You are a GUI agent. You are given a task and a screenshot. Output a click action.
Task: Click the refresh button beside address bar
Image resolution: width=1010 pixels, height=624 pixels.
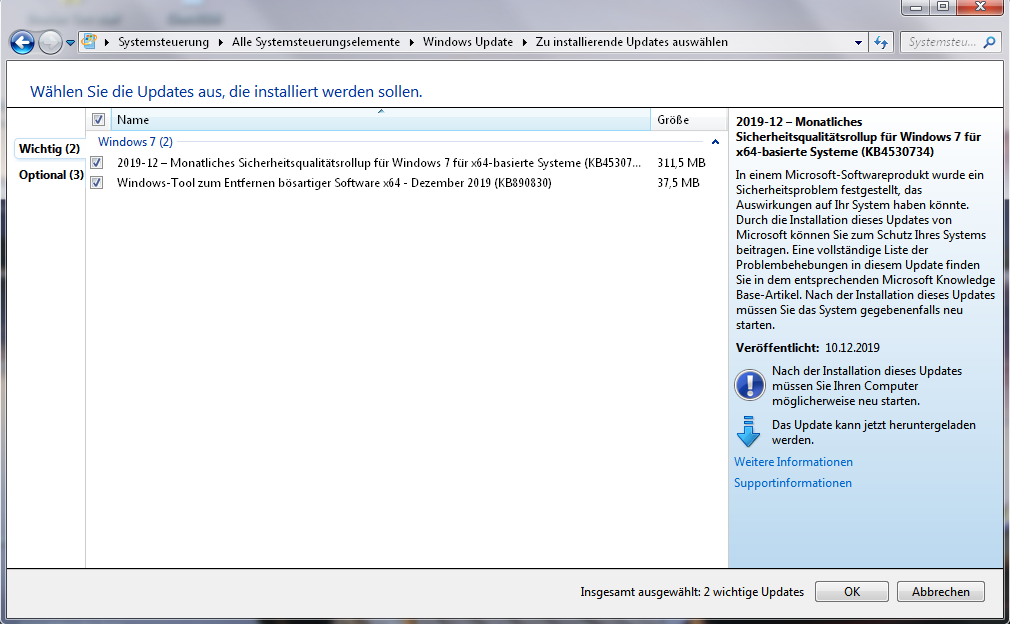(881, 43)
